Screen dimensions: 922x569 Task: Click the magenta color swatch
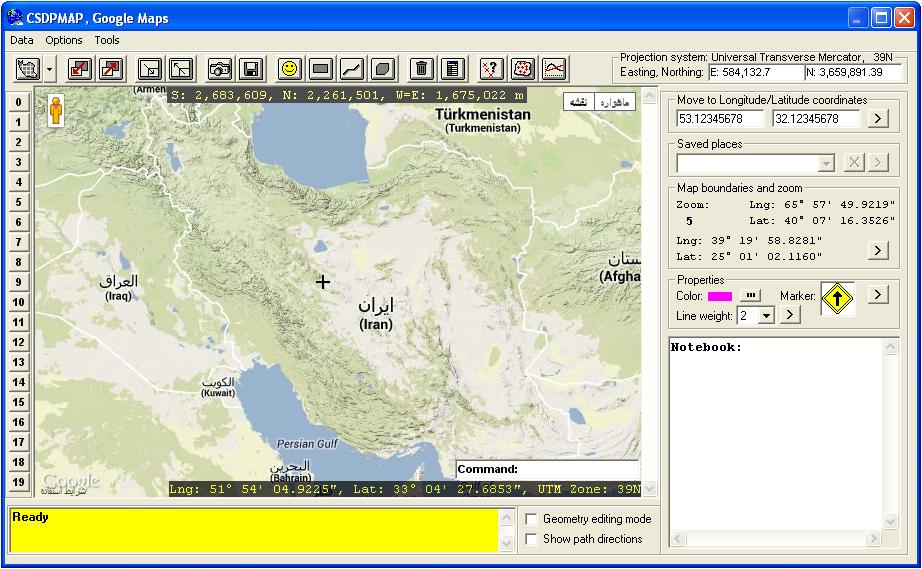click(x=720, y=296)
